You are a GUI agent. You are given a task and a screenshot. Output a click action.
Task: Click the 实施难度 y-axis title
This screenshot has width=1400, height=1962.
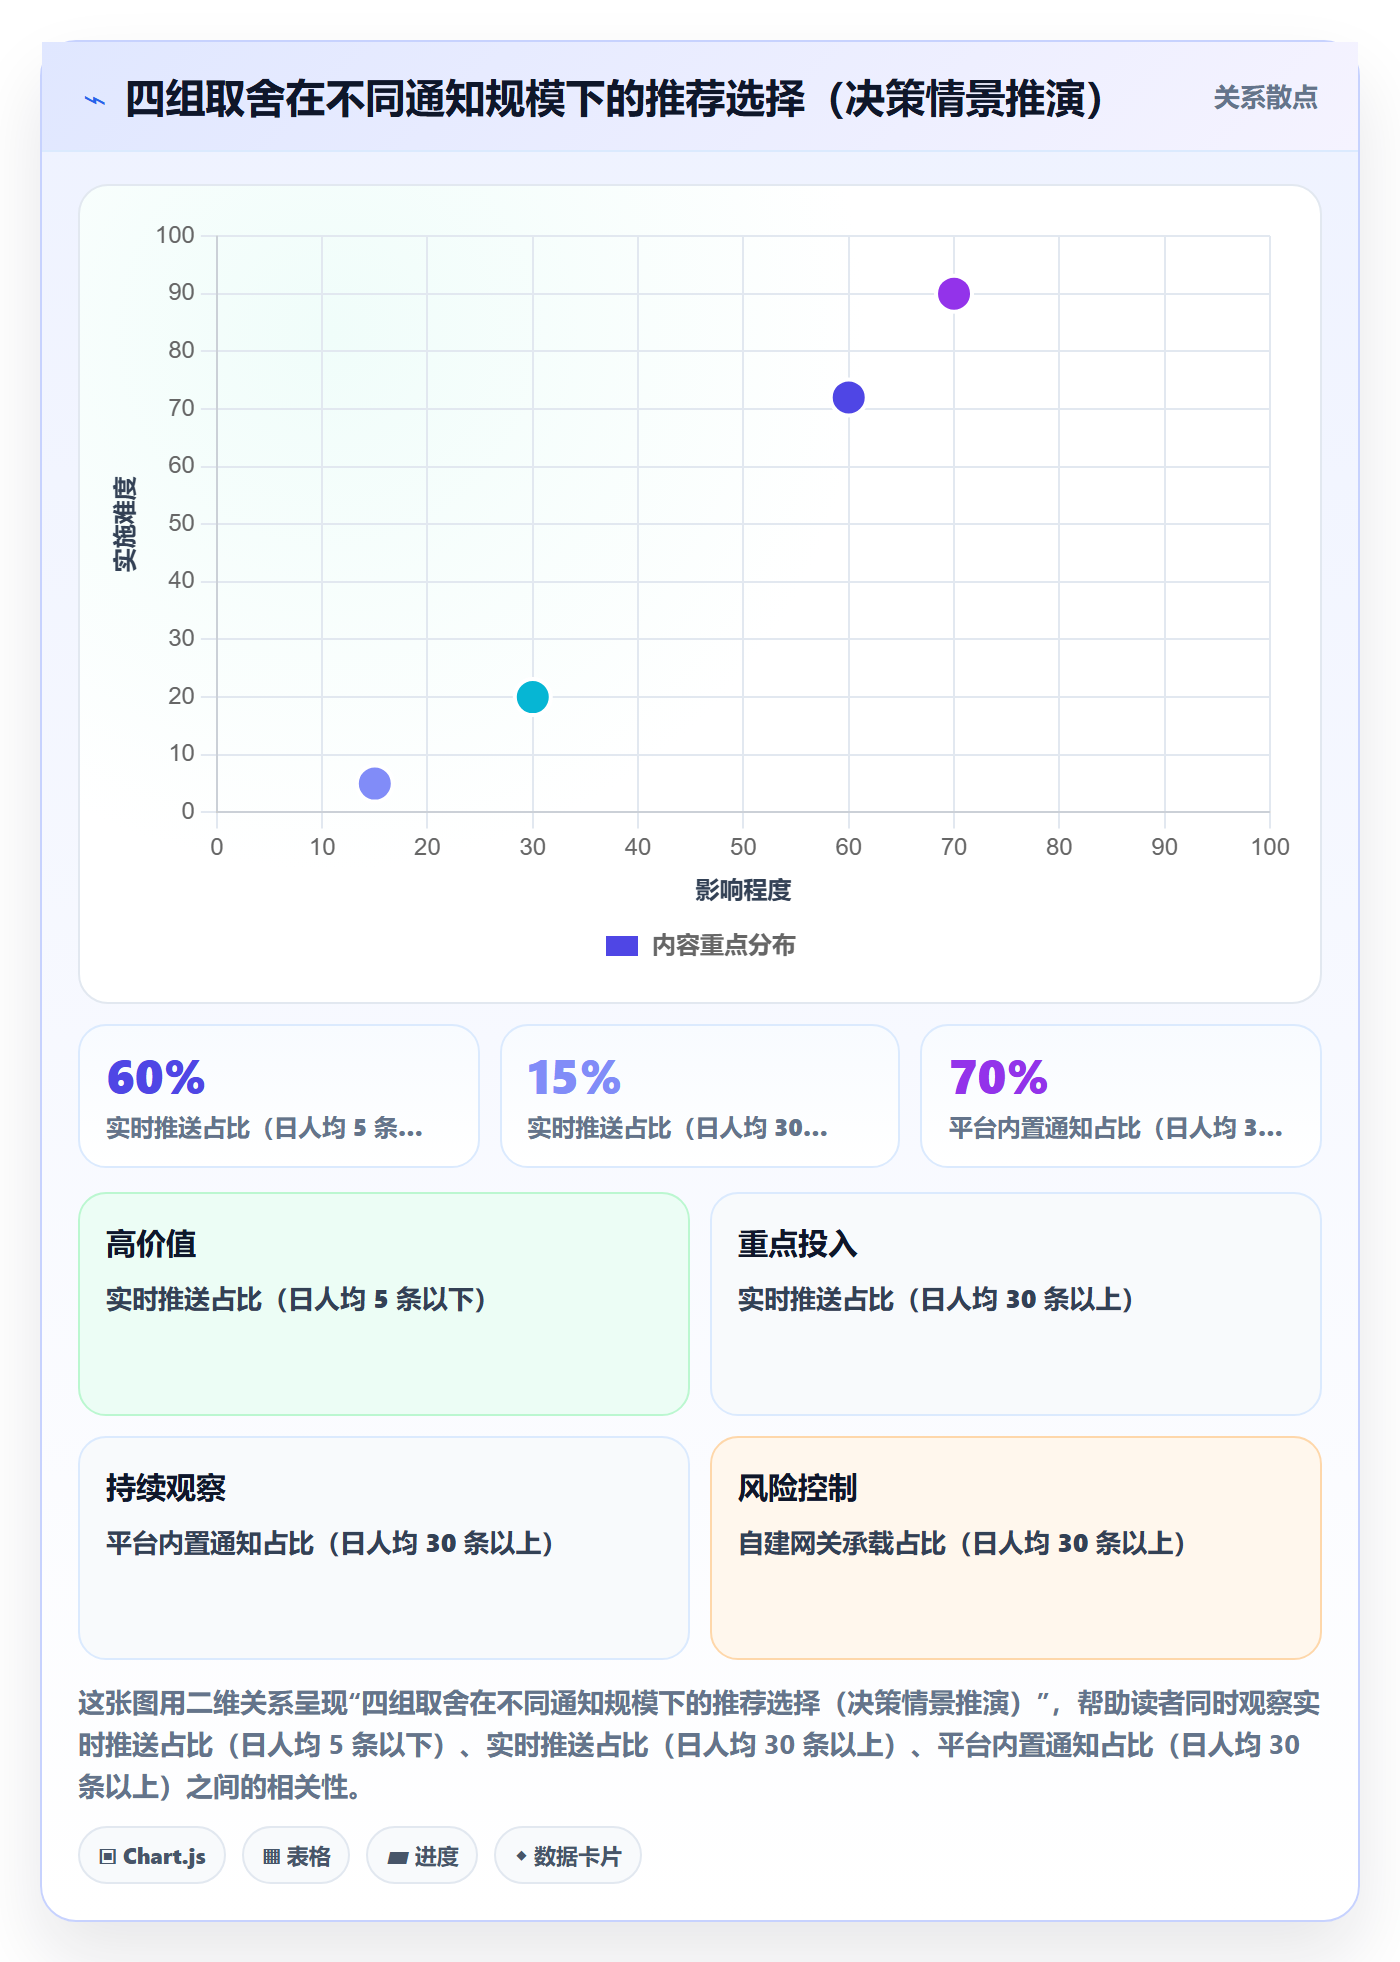click(125, 524)
